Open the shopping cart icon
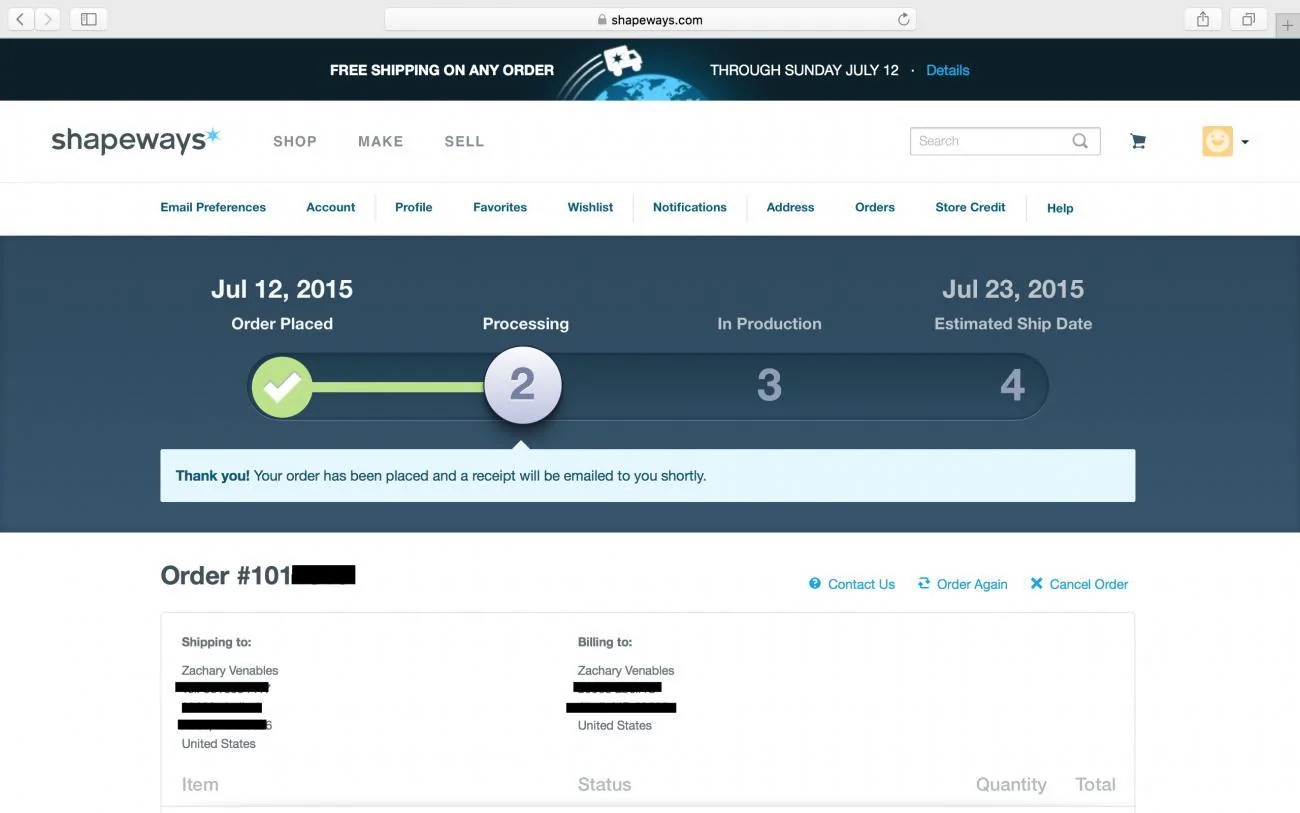1300x813 pixels. 1138,141
